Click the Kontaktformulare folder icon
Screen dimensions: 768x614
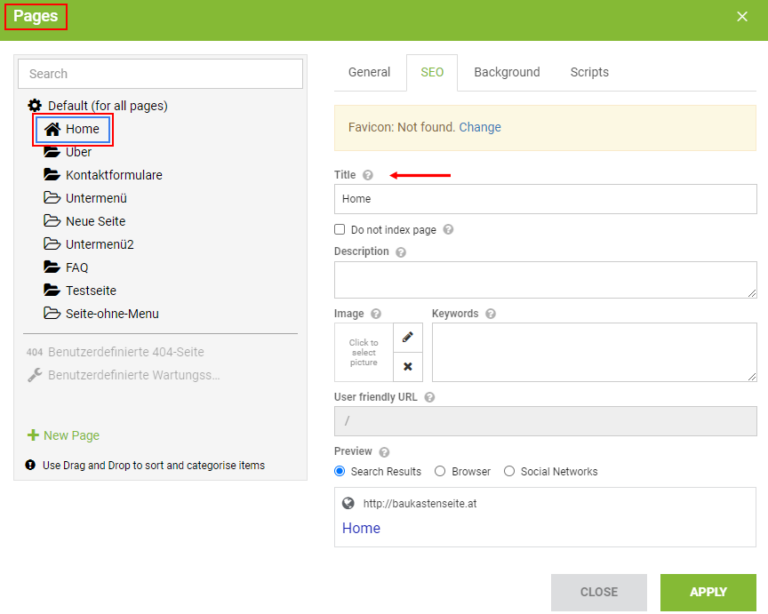(51, 174)
